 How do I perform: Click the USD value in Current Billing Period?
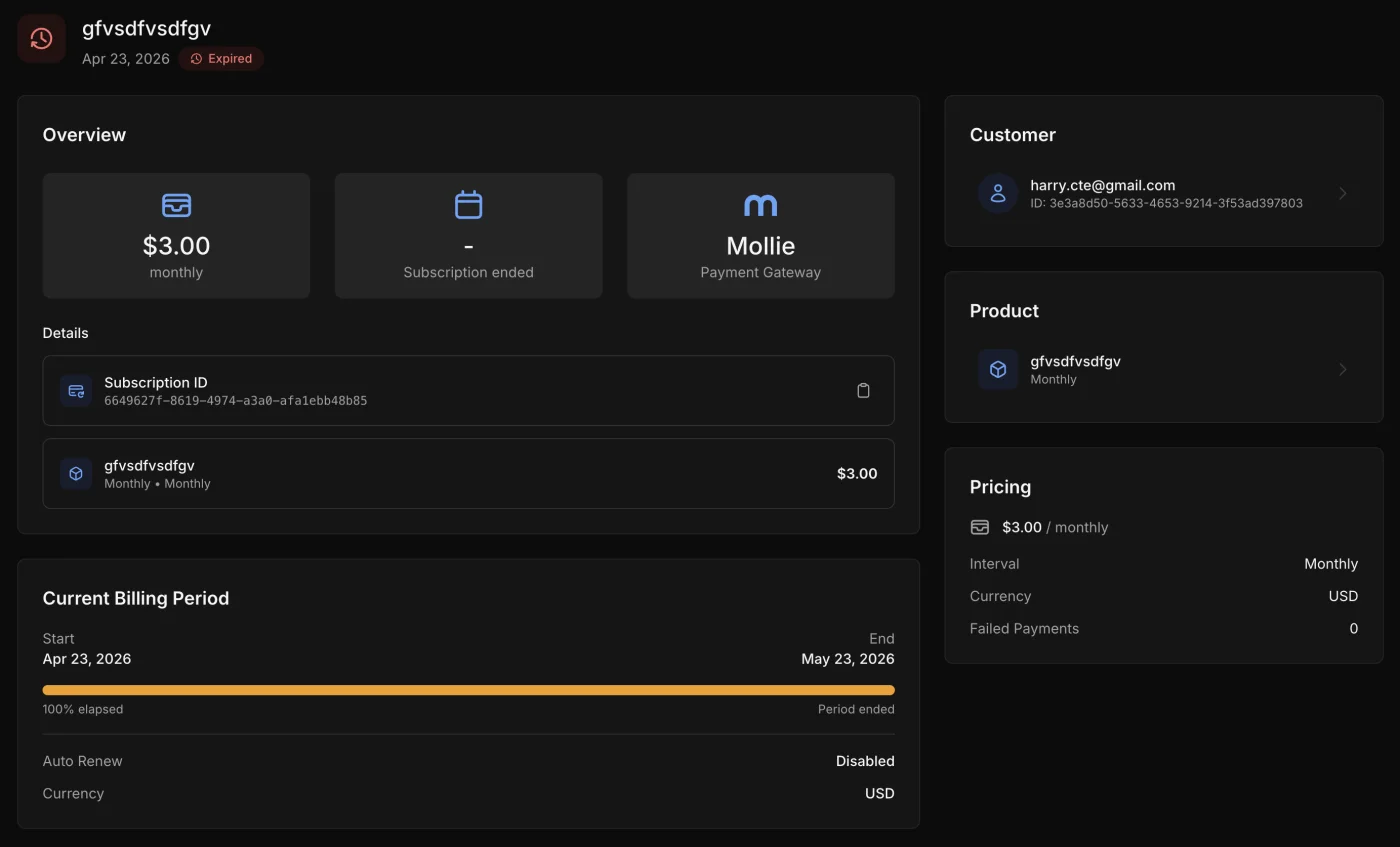tap(880, 793)
